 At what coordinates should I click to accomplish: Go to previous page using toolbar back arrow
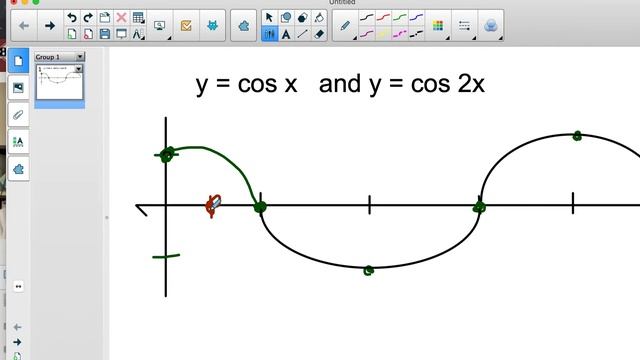click(x=24, y=26)
